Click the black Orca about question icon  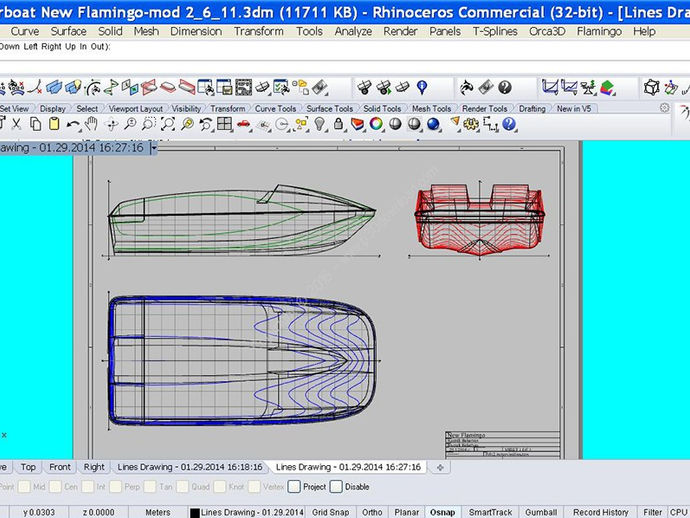pyautogui.click(x=505, y=87)
